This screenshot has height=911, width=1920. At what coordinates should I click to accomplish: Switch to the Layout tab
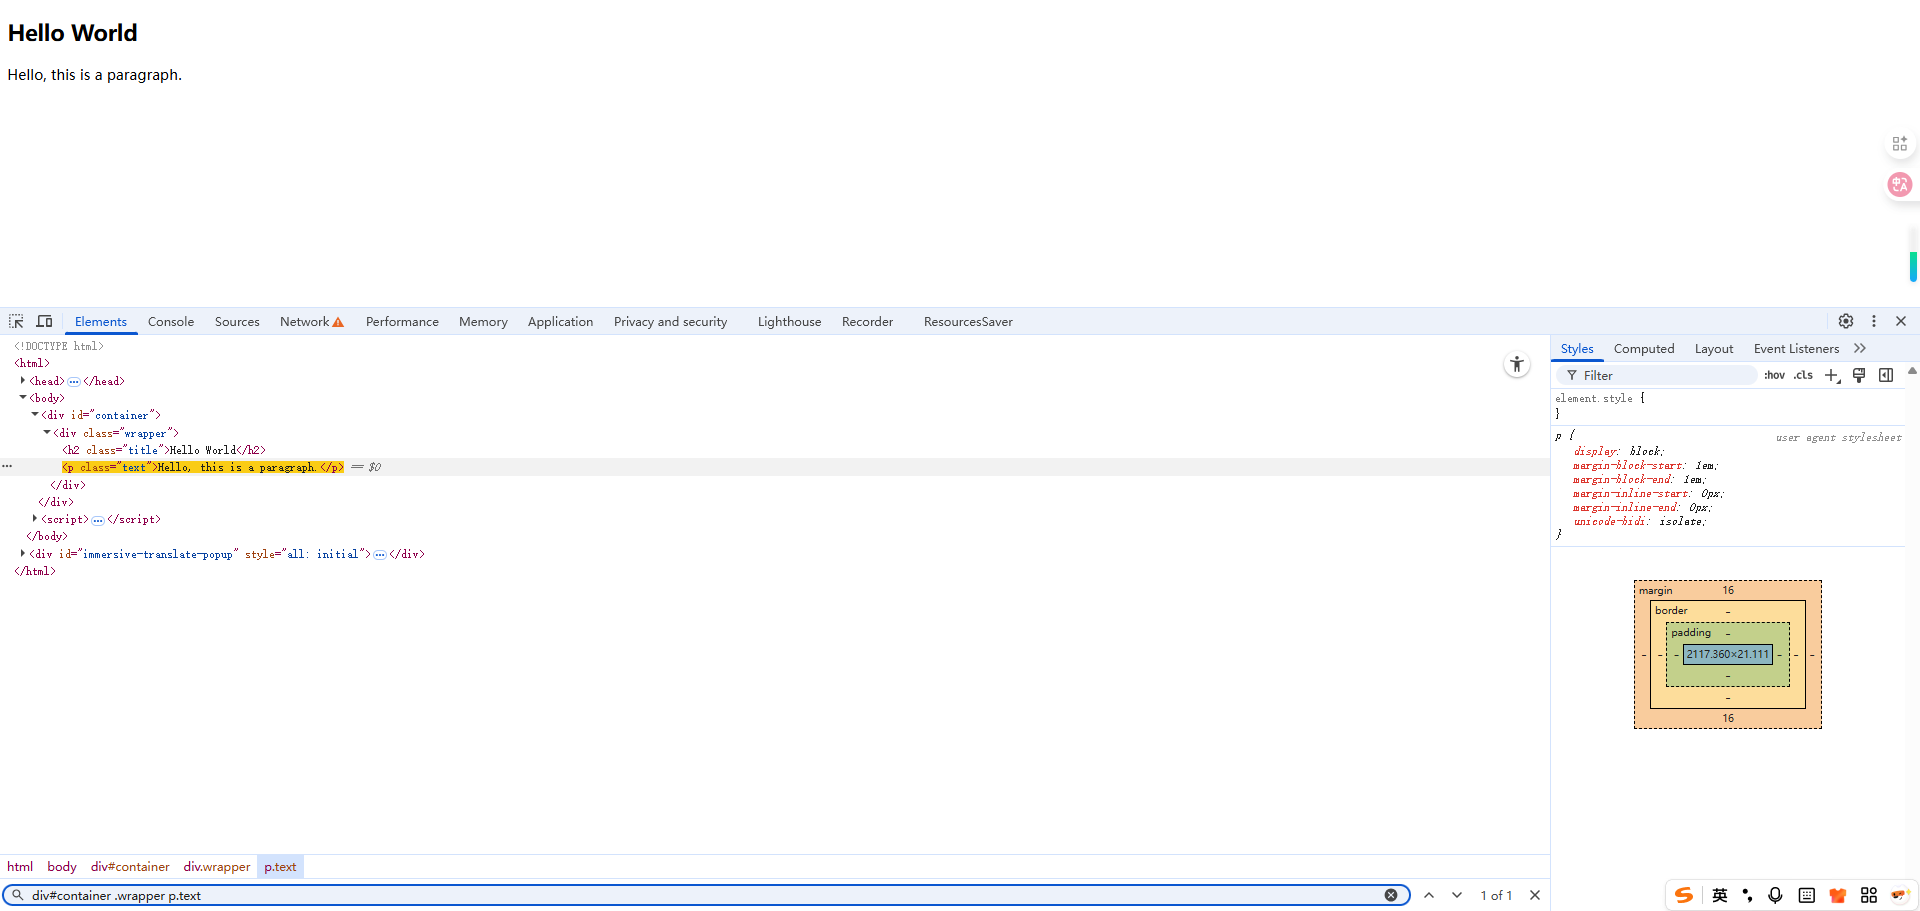click(1714, 348)
